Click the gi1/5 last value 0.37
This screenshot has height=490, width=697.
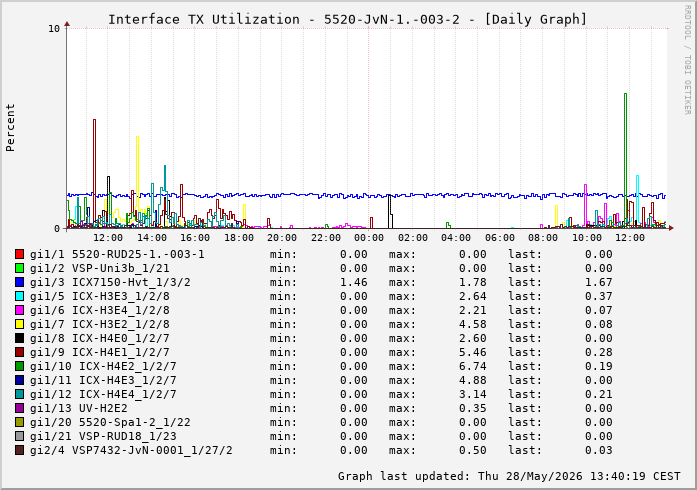[x=599, y=296]
